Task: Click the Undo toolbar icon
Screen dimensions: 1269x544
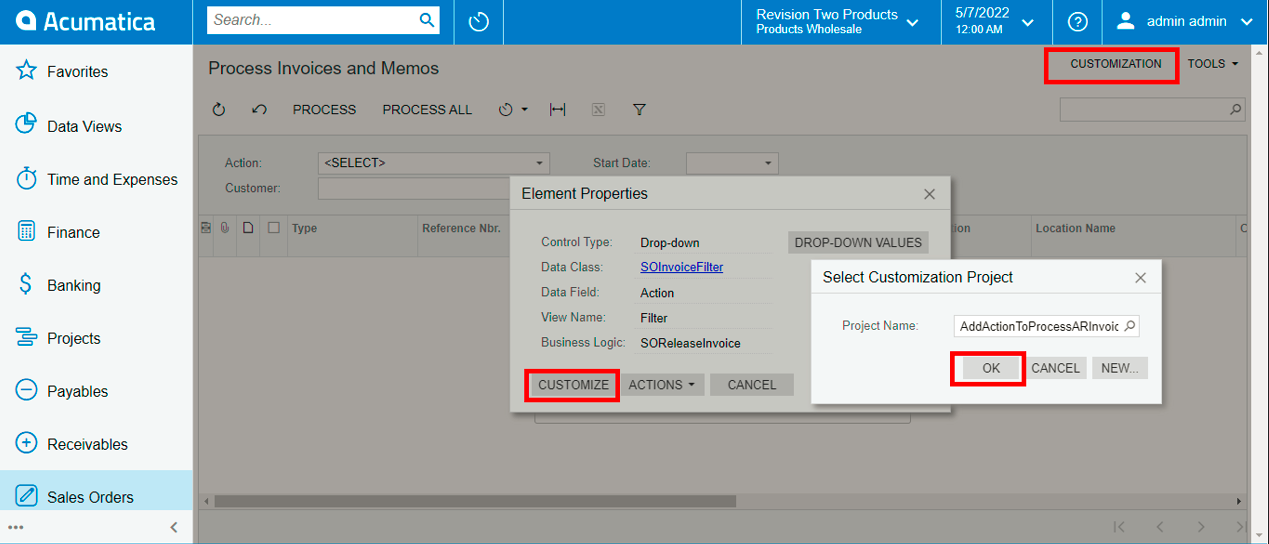Action: tap(259, 110)
